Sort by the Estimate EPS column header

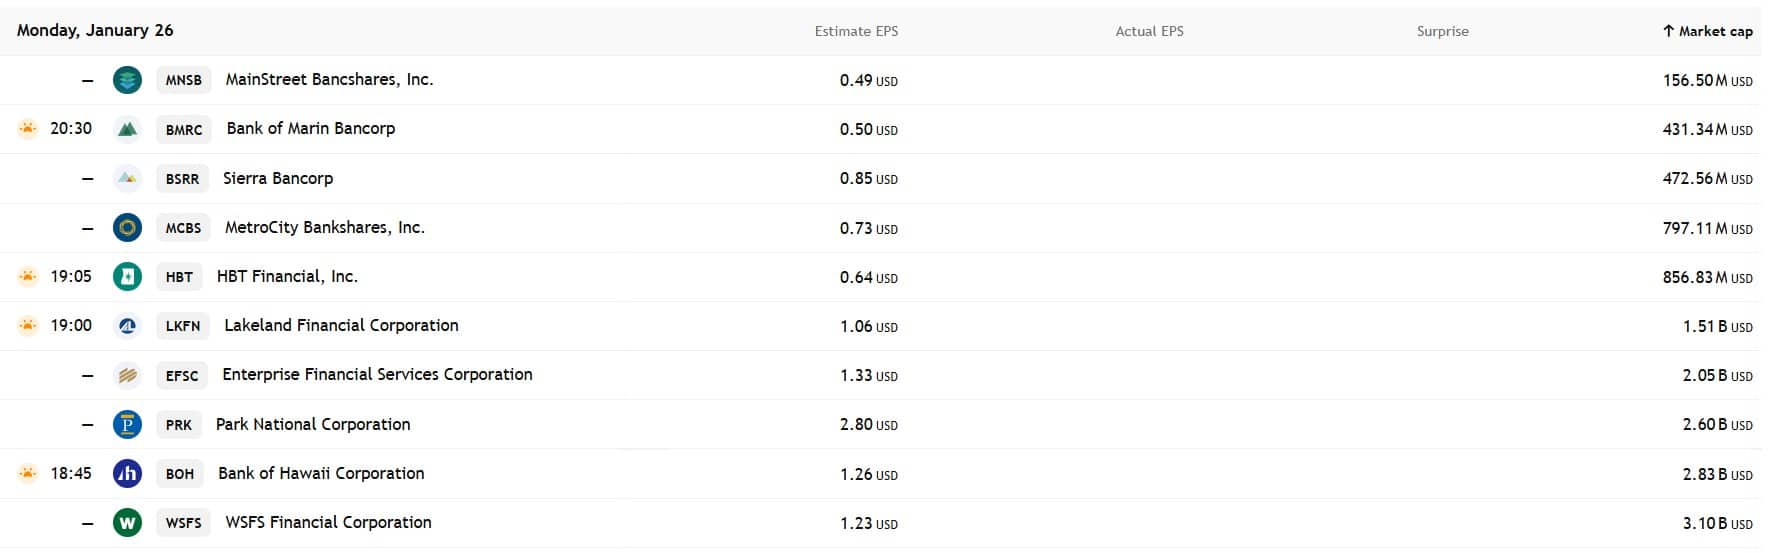coord(856,31)
